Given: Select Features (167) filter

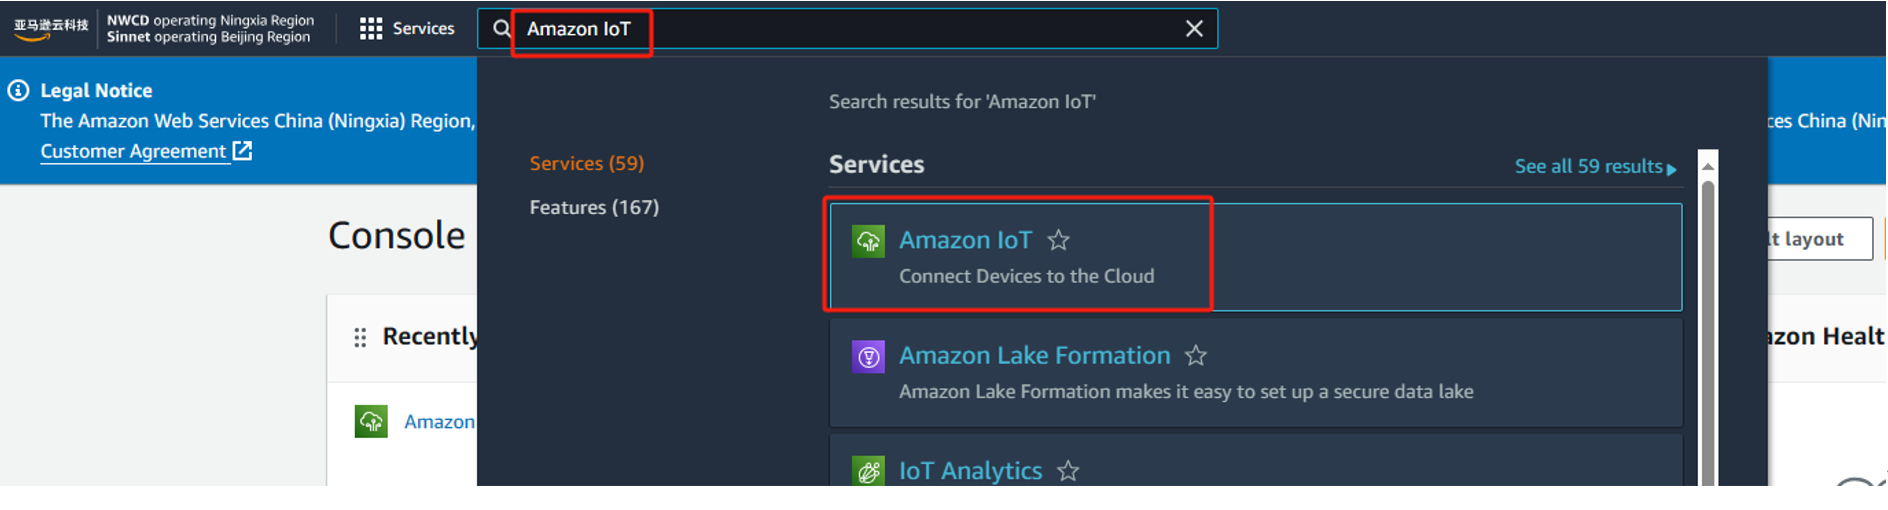Looking at the screenshot, I should 594,207.
